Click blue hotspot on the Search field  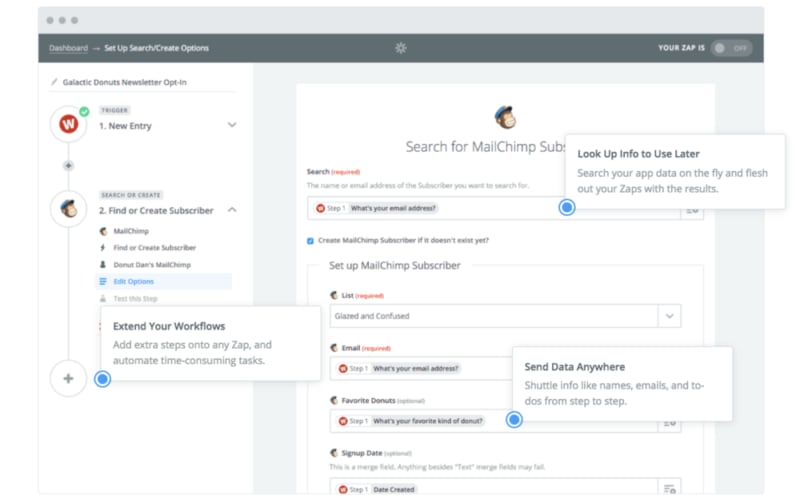[566, 208]
